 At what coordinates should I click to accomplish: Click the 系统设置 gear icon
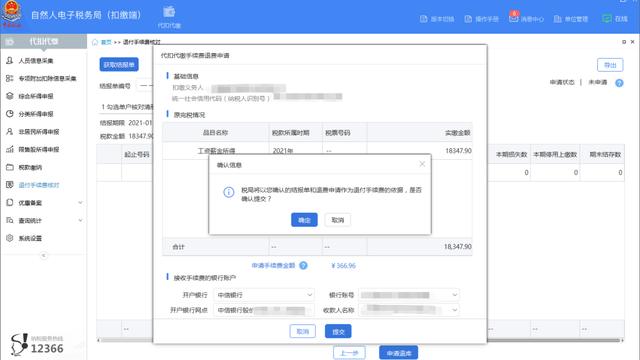tap(9, 238)
